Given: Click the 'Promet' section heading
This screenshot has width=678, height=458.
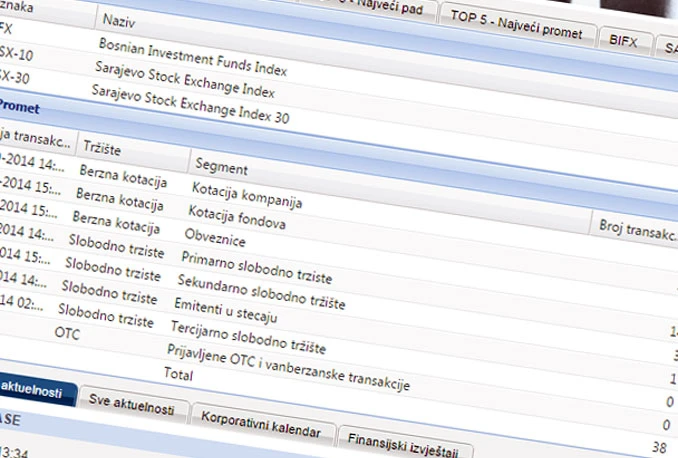Looking at the screenshot, I should click(x=19, y=106).
